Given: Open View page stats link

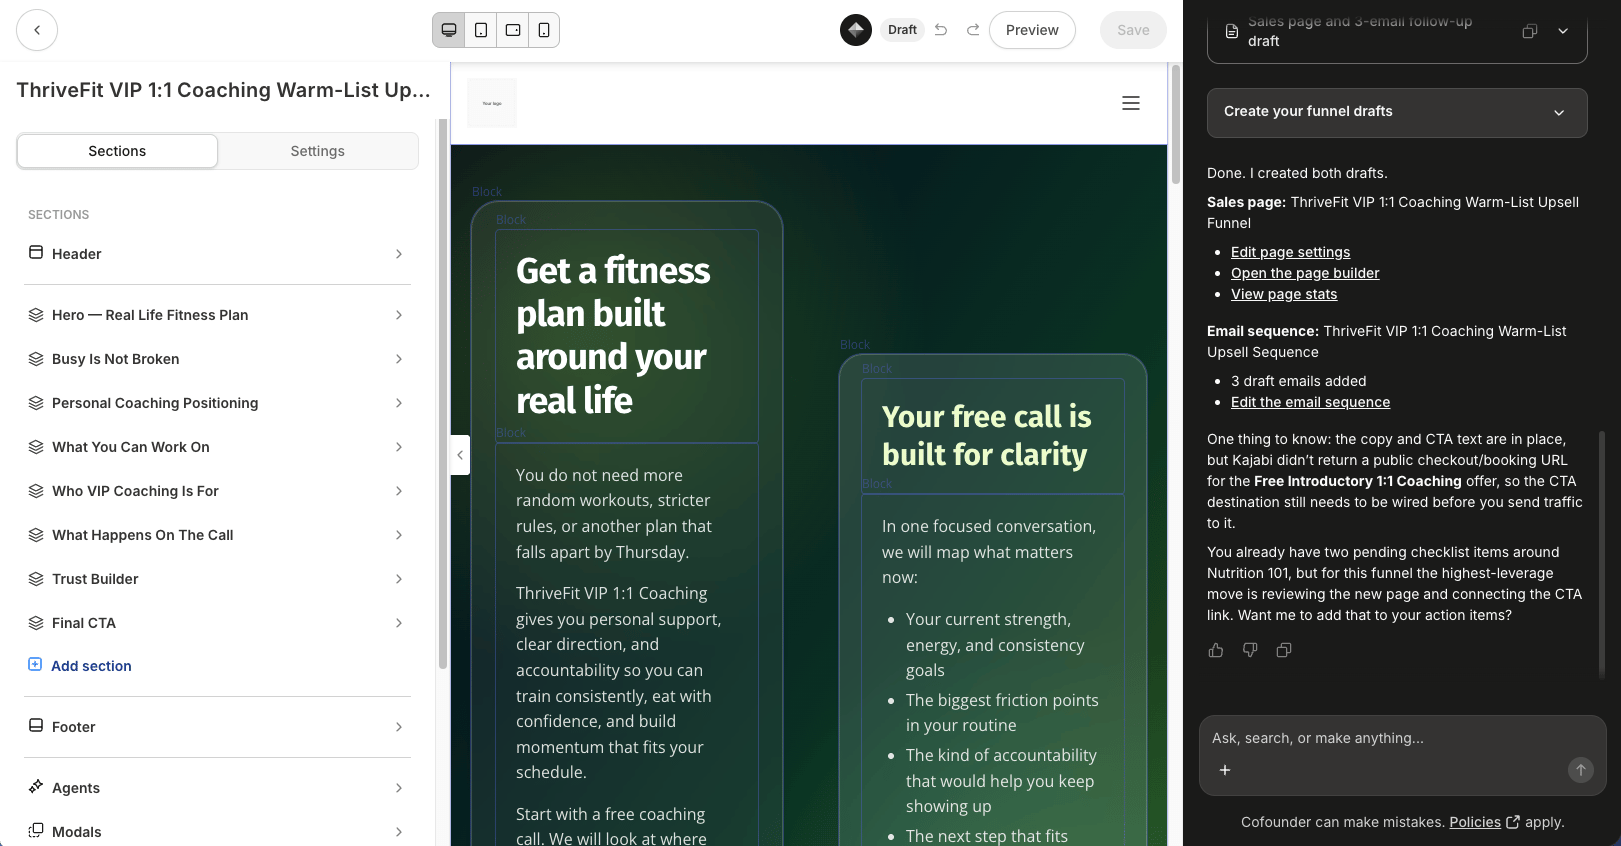Looking at the screenshot, I should point(1284,294).
